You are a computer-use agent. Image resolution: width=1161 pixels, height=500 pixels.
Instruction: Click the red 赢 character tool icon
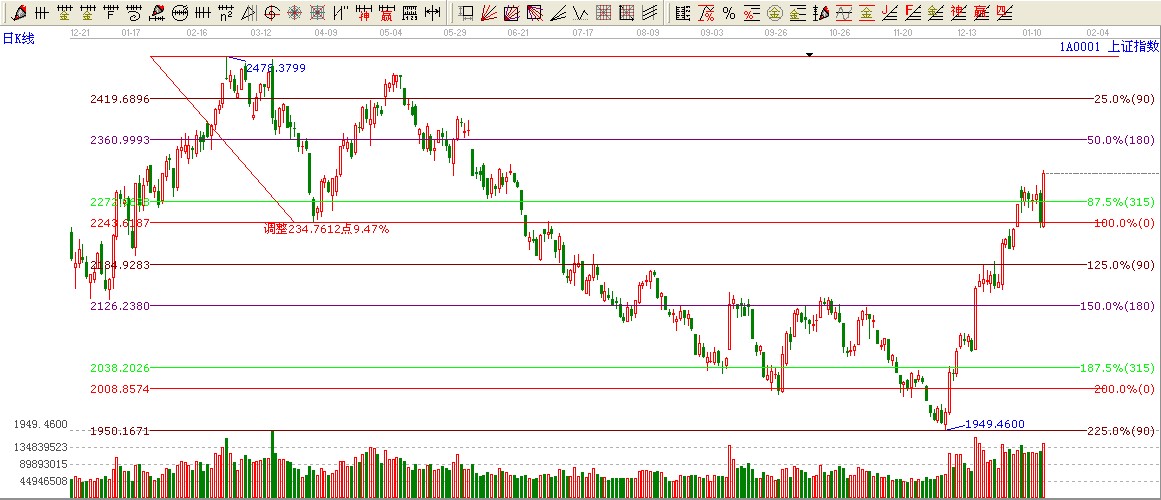[x=387, y=13]
